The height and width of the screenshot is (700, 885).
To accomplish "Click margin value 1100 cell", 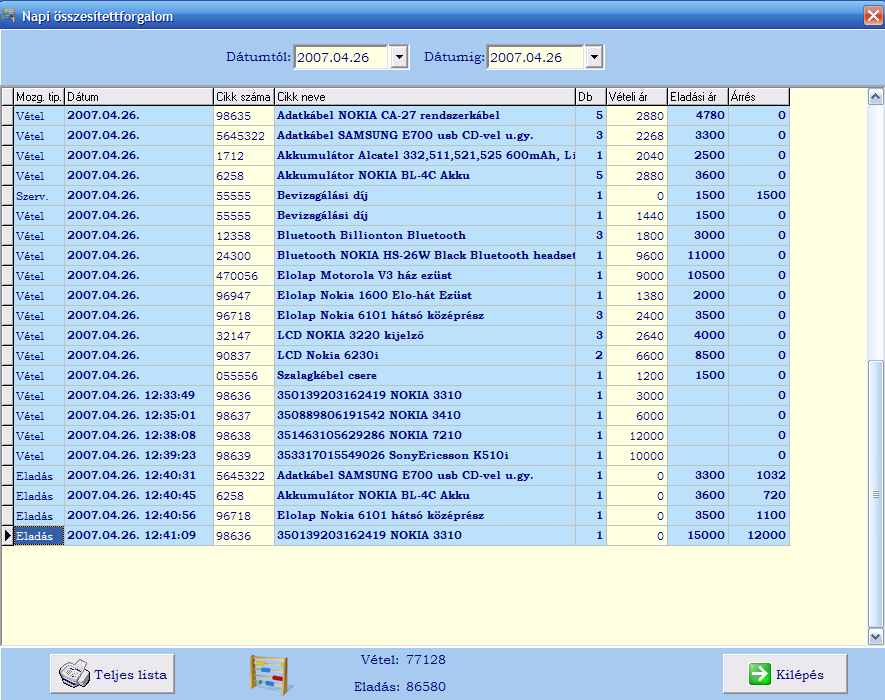I will coord(759,516).
